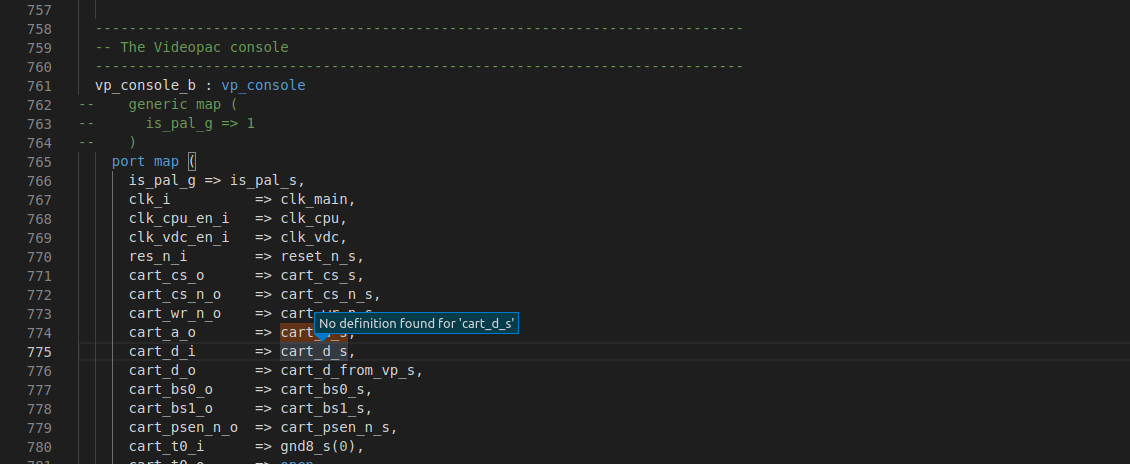Click the commented 'generic map (' on line 762
The width and height of the screenshot is (1130, 464).
point(183,104)
